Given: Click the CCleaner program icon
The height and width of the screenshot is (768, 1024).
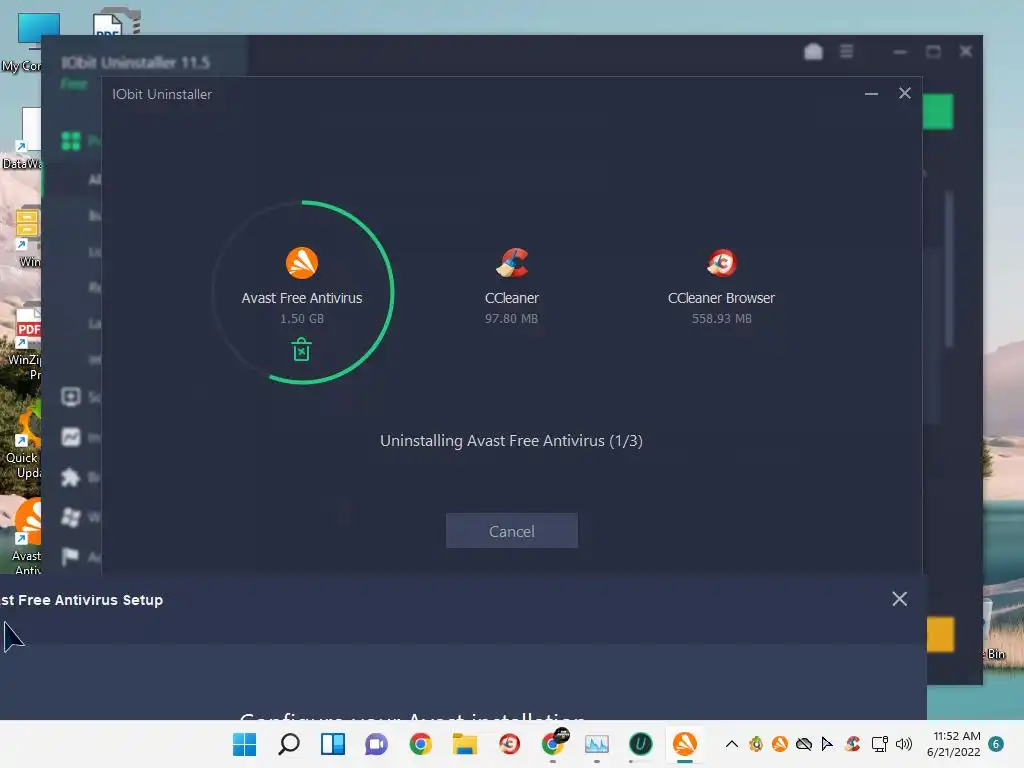Looking at the screenshot, I should click(x=512, y=263).
